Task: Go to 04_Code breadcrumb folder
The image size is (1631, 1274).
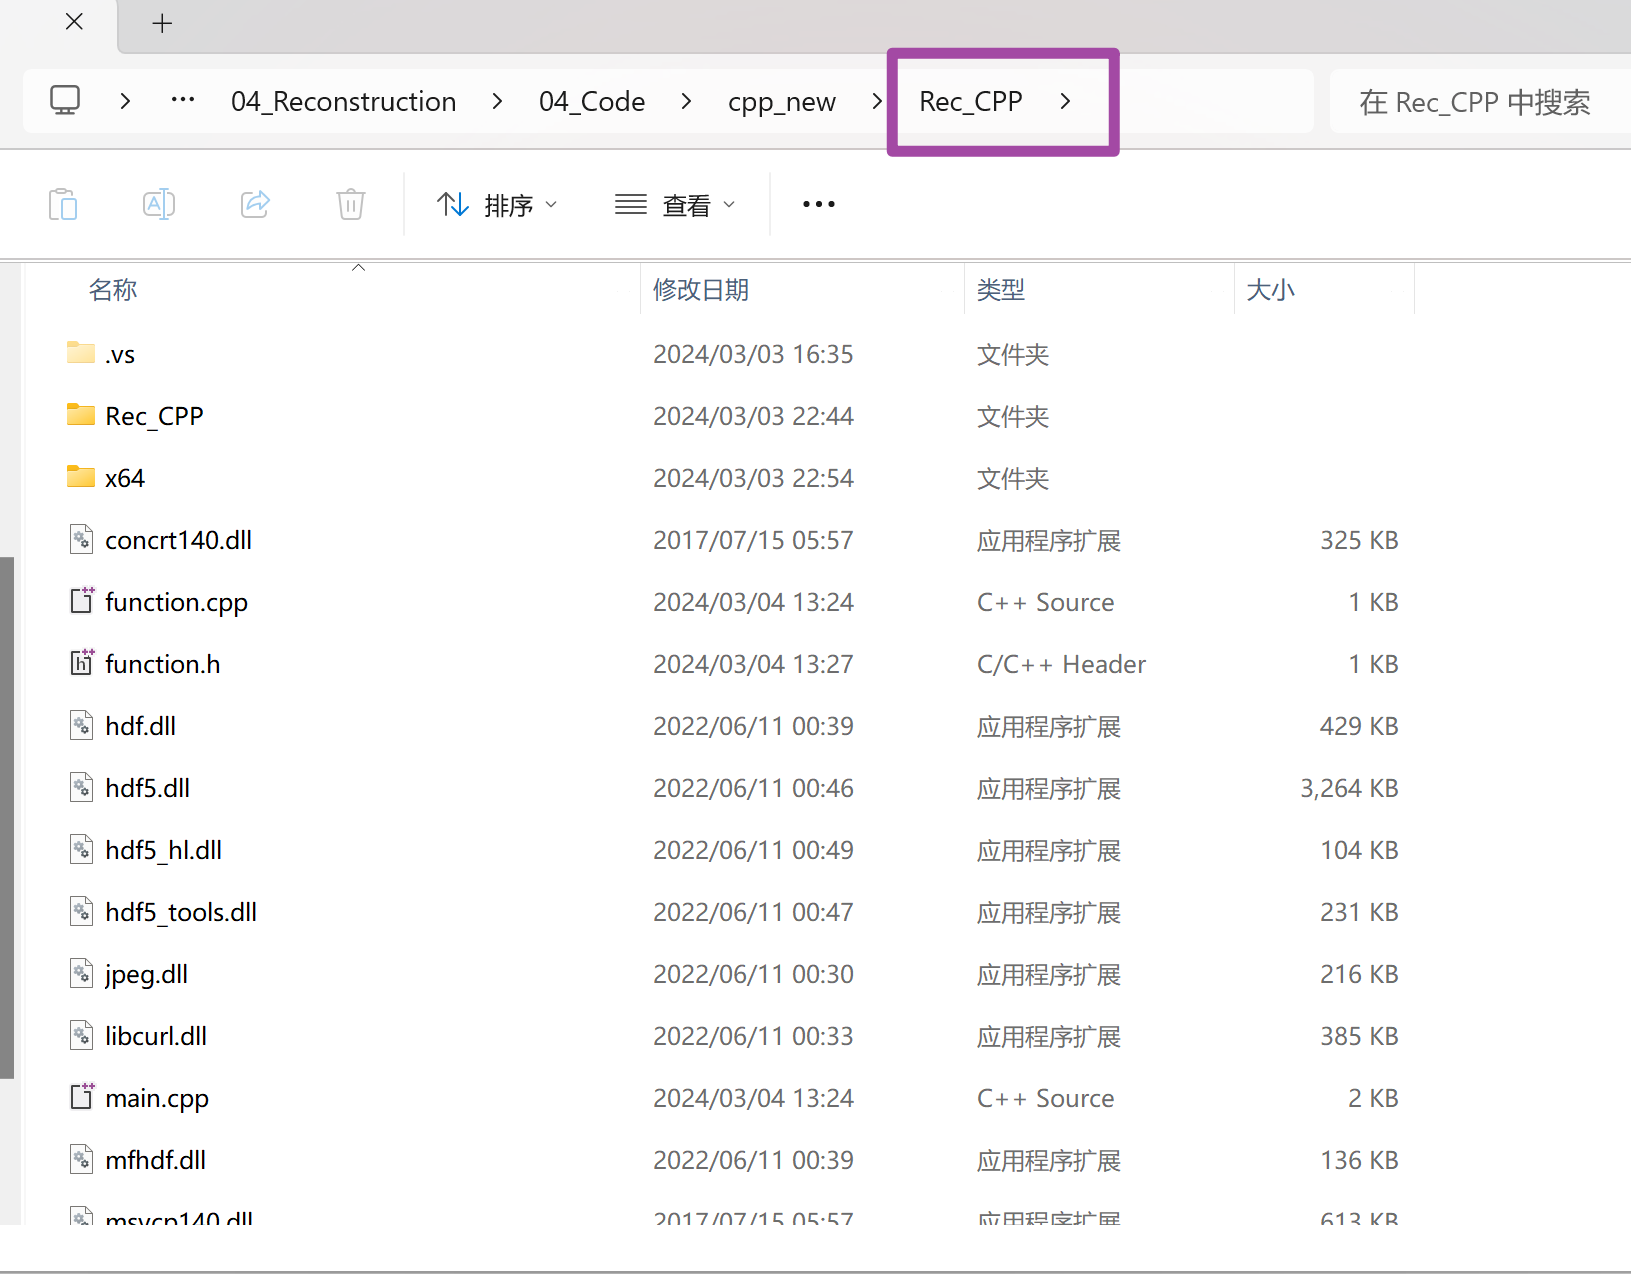Action: click(x=592, y=101)
